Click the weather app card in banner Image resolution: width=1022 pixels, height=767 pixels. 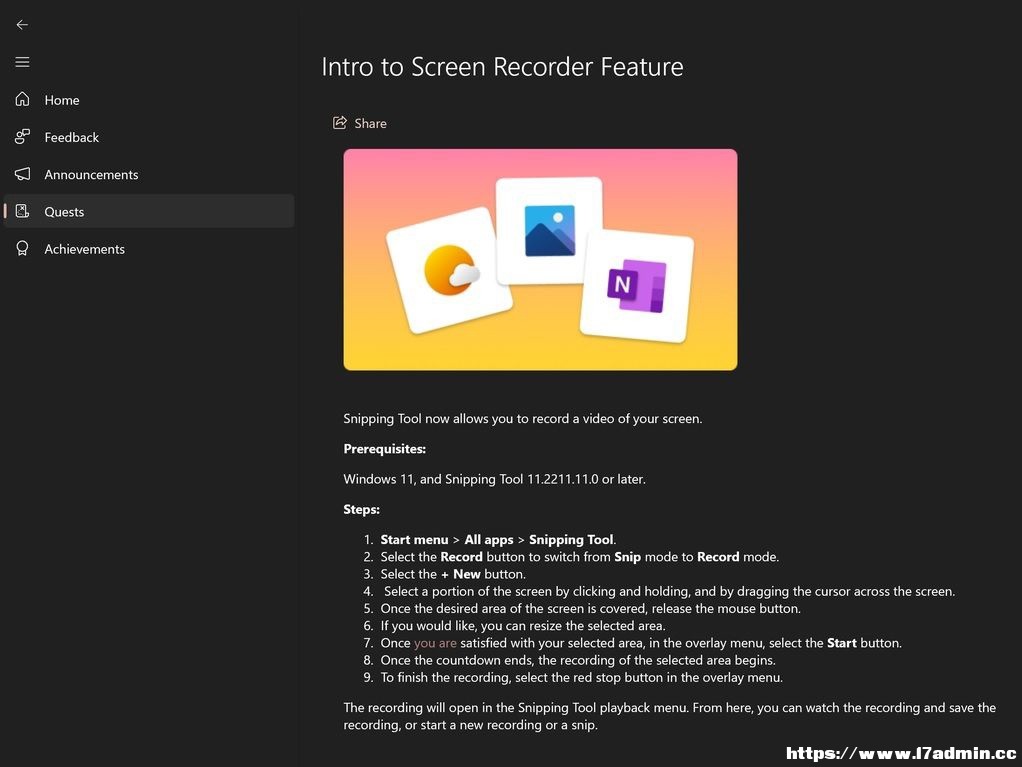tap(449, 270)
